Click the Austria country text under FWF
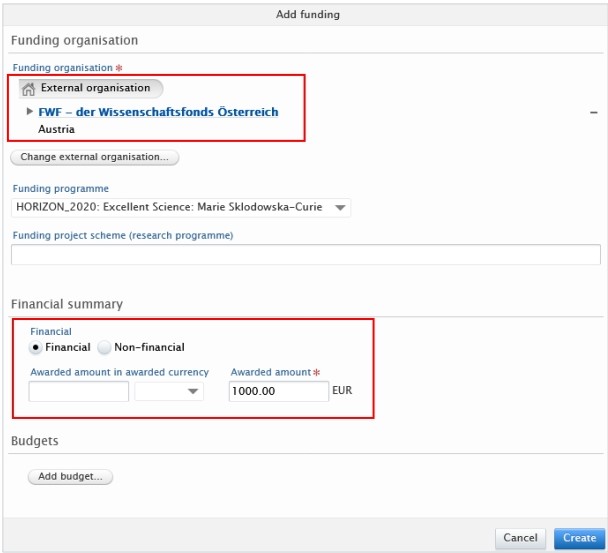Screen dimensions: 608x553 (x=56, y=129)
